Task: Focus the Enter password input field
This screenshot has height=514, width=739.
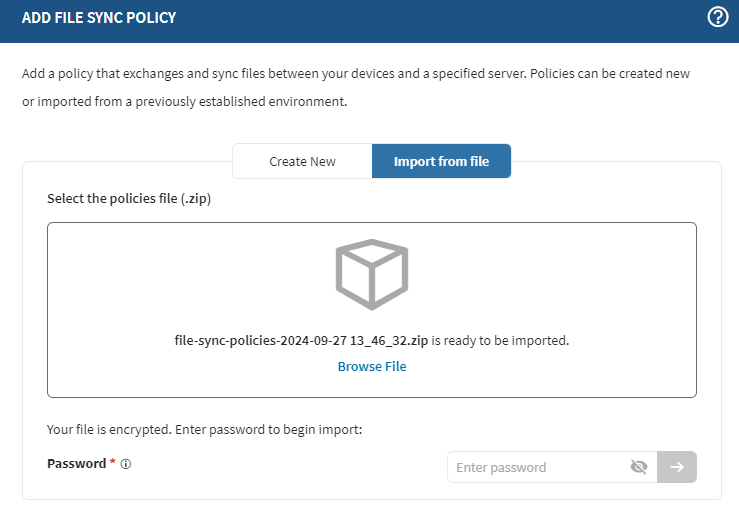Action: 537,467
